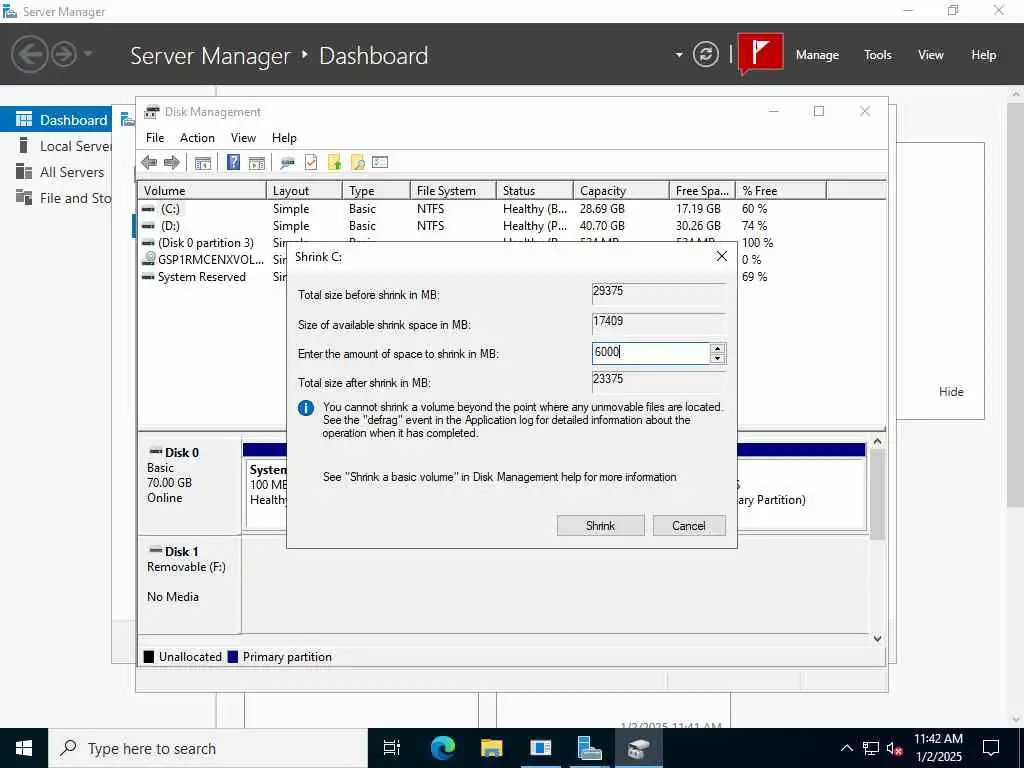Open Task View on the taskbar
Screen dimensions: 1024x768
392,748
